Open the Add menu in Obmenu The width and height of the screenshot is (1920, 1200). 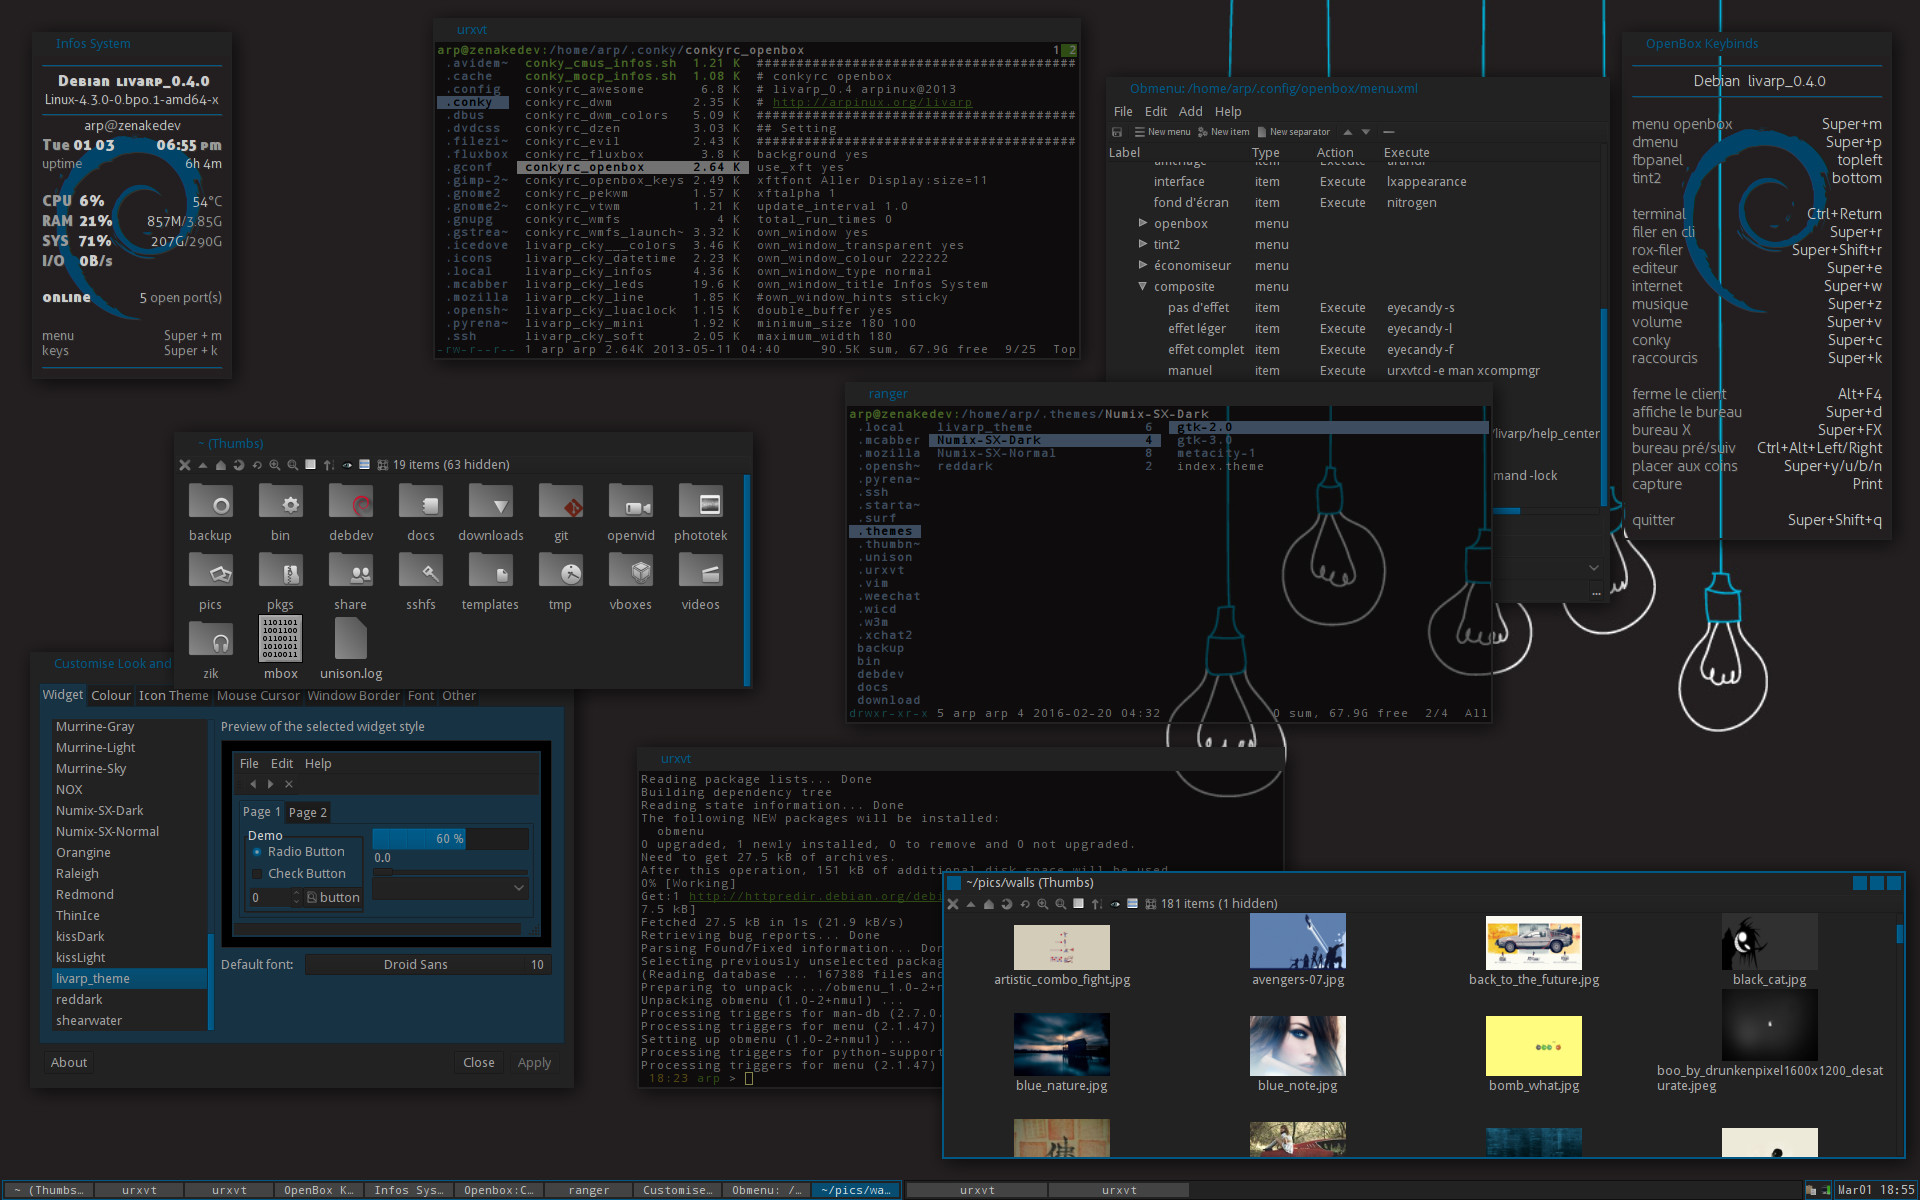tap(1190, 112)
